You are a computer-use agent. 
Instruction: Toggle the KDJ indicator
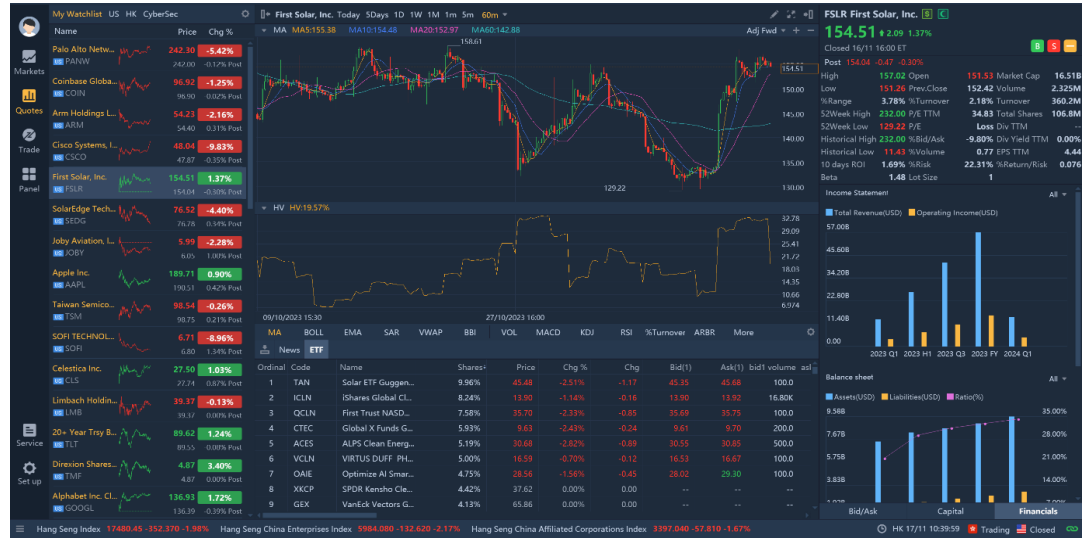[x=587, y=332]
